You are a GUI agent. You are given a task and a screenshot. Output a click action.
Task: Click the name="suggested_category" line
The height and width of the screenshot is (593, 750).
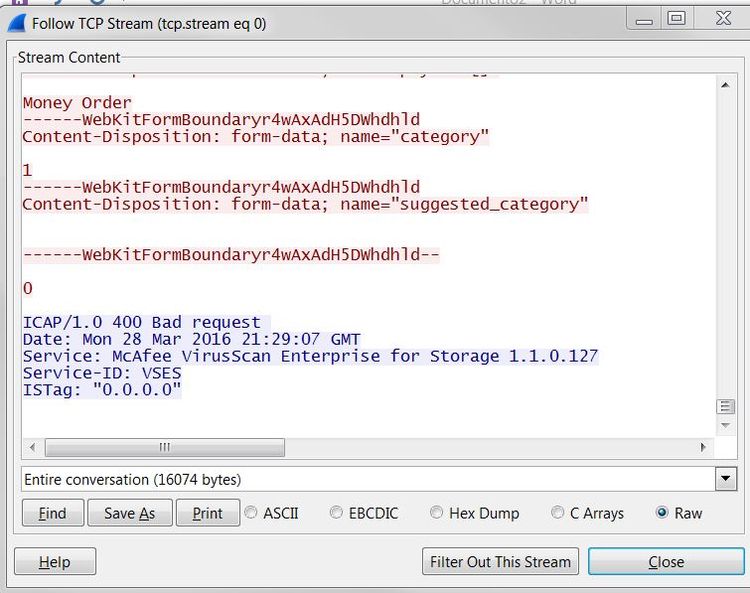pyautogui.click(x=305, y=204)
